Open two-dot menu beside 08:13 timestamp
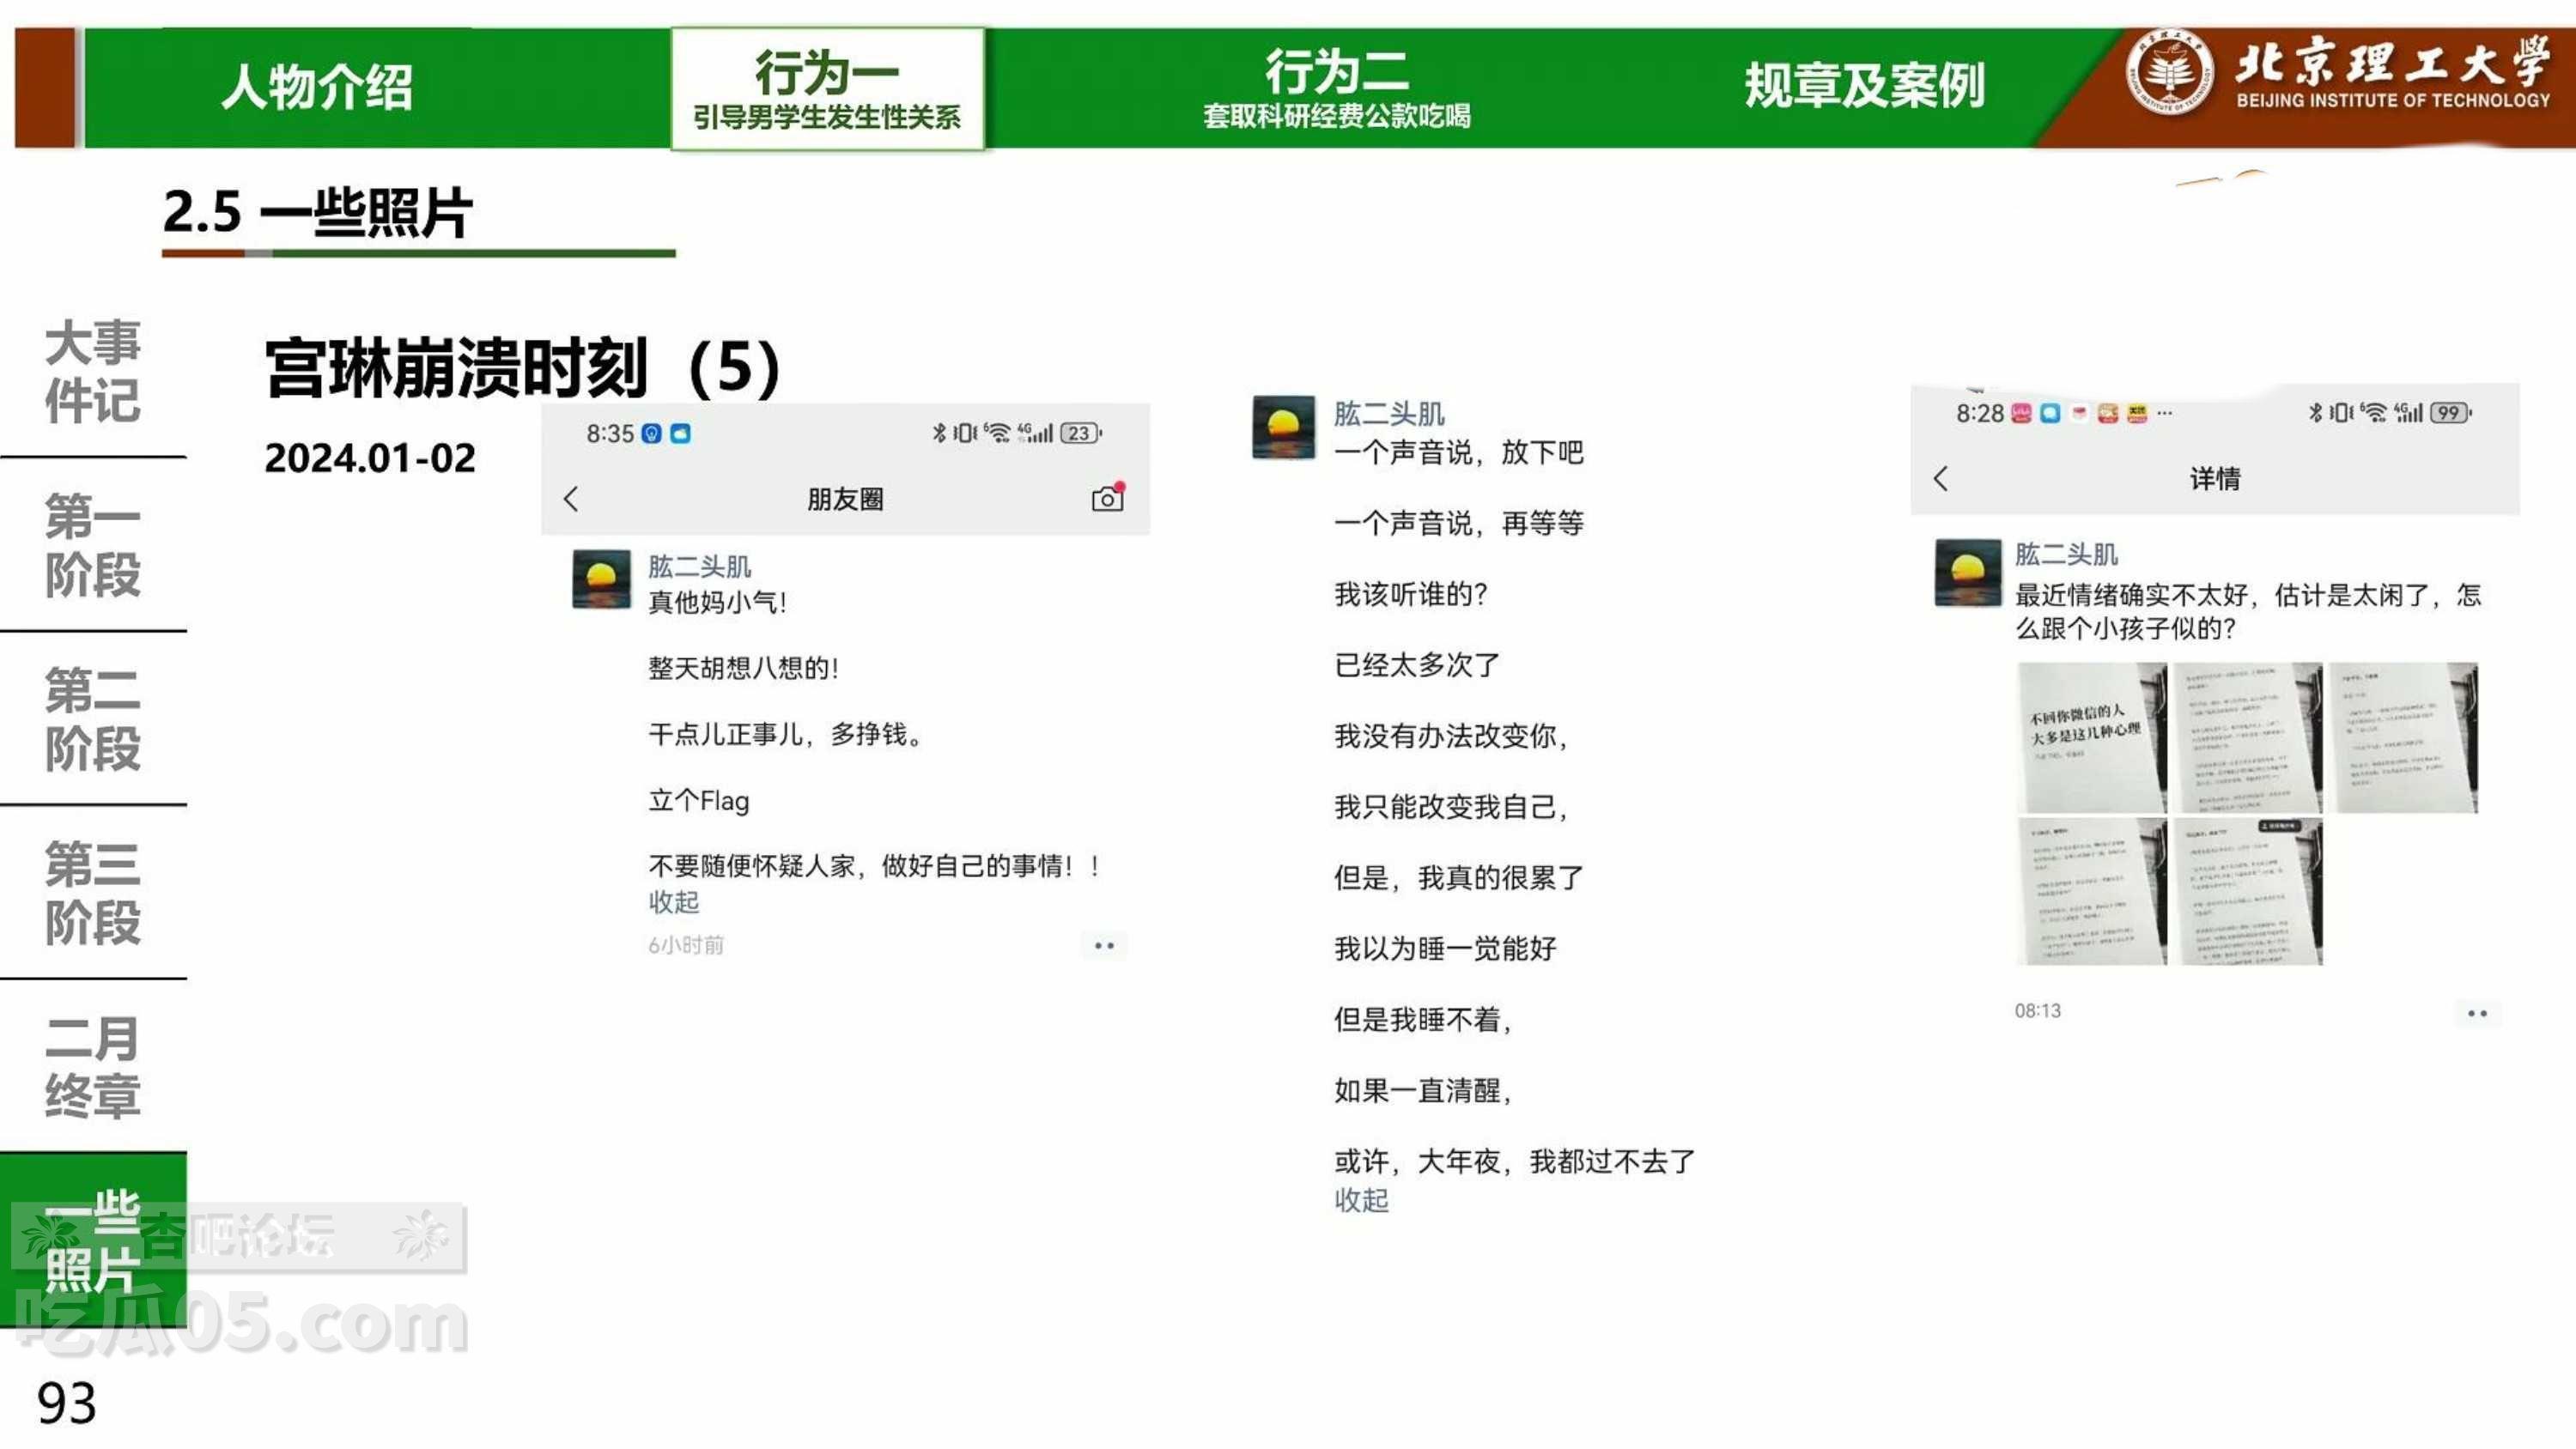The height and width of the screenshot is (1449, 2576). pyautogui.click(x=2476, y=1013)
